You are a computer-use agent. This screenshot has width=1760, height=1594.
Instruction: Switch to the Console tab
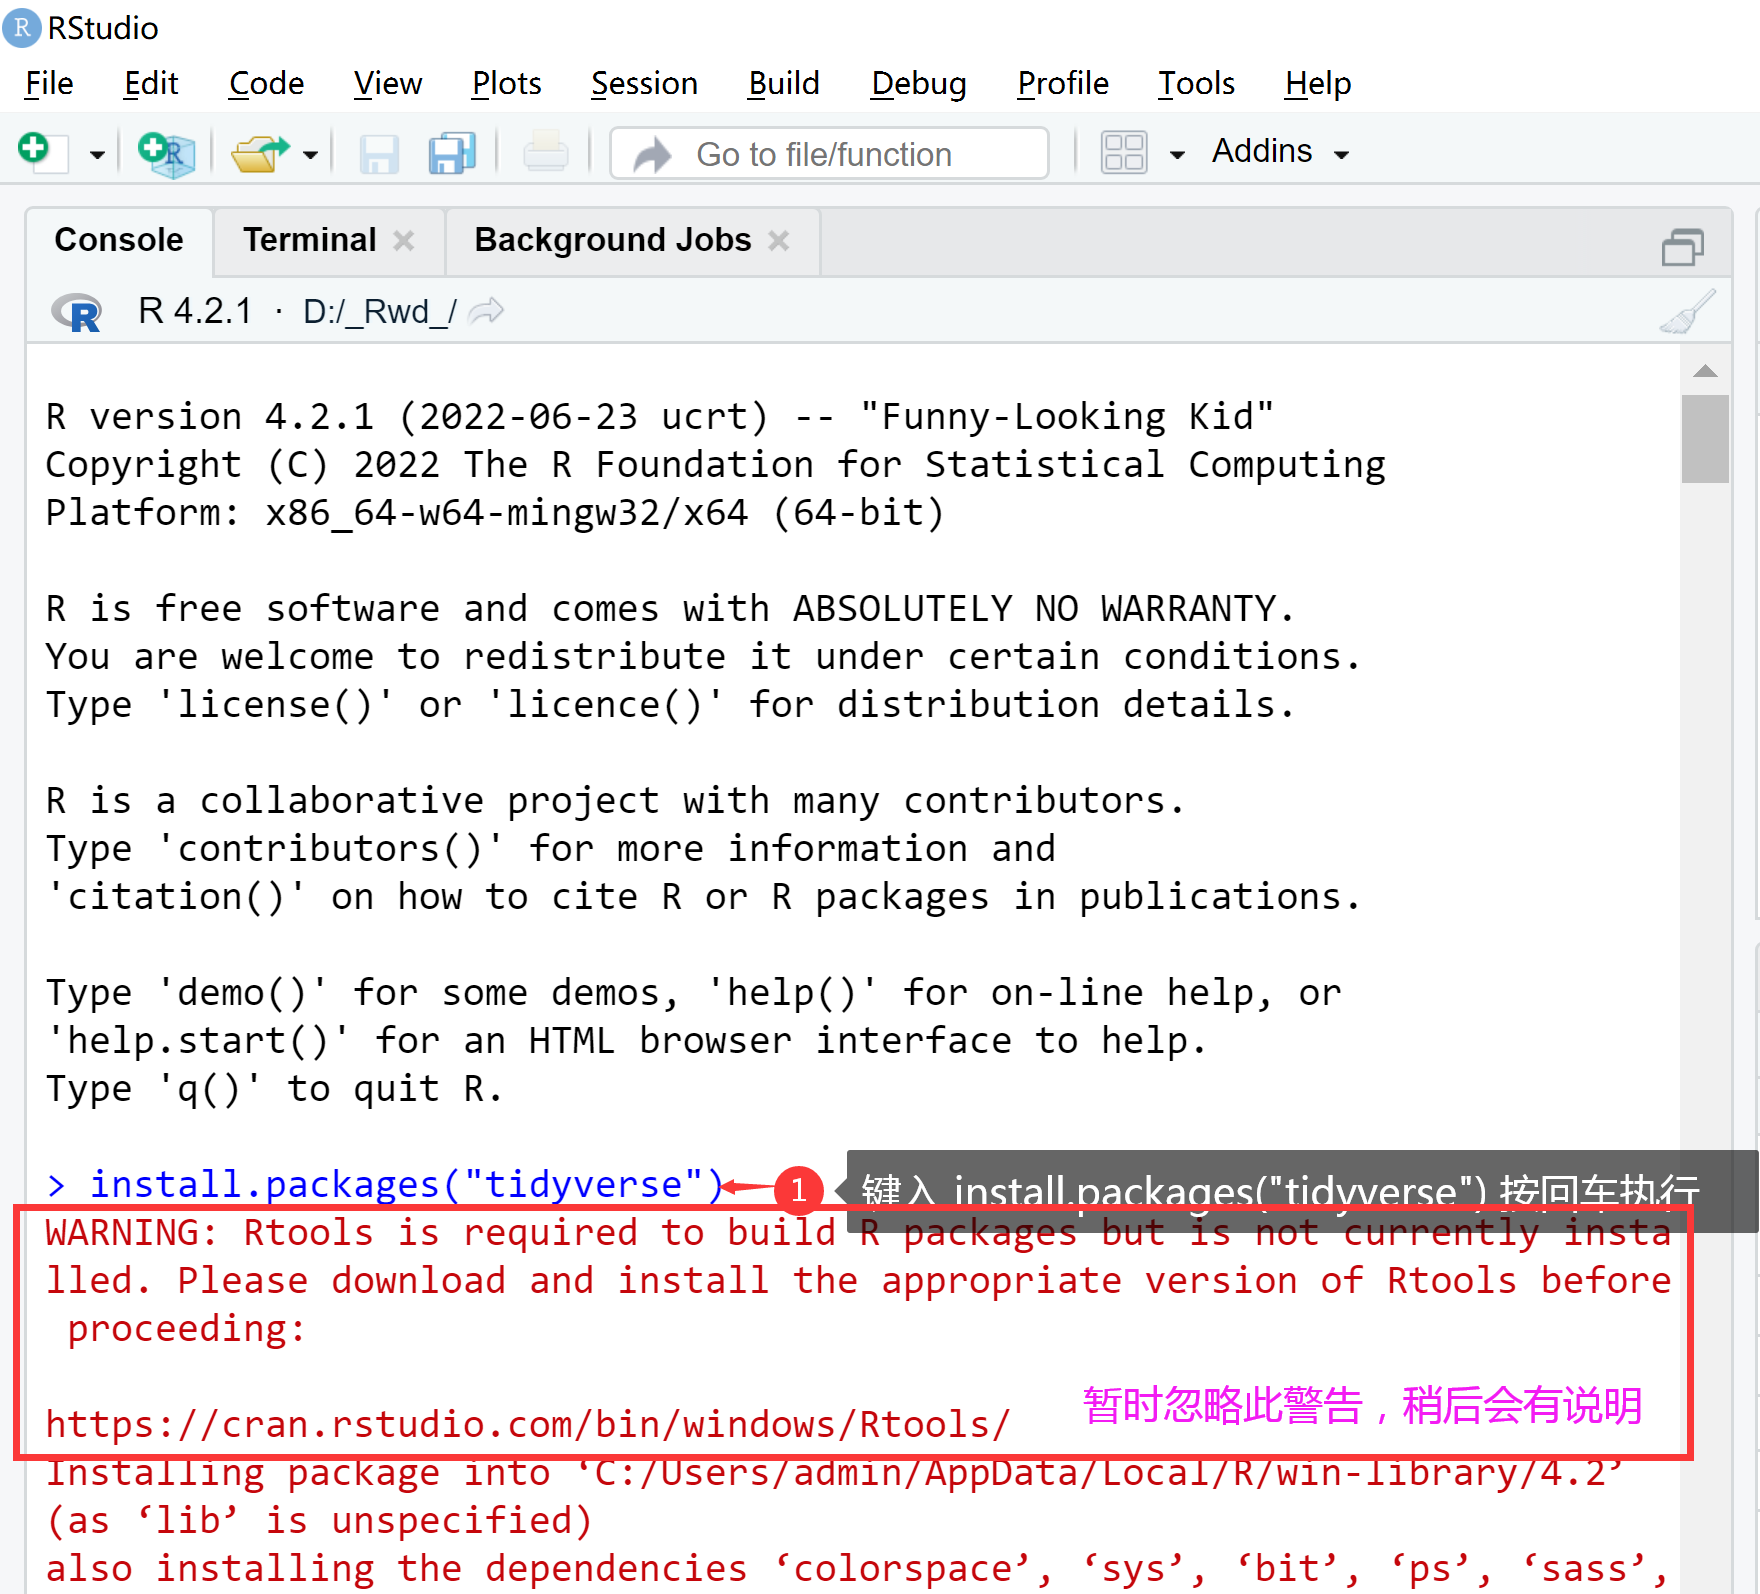(119, 240)
